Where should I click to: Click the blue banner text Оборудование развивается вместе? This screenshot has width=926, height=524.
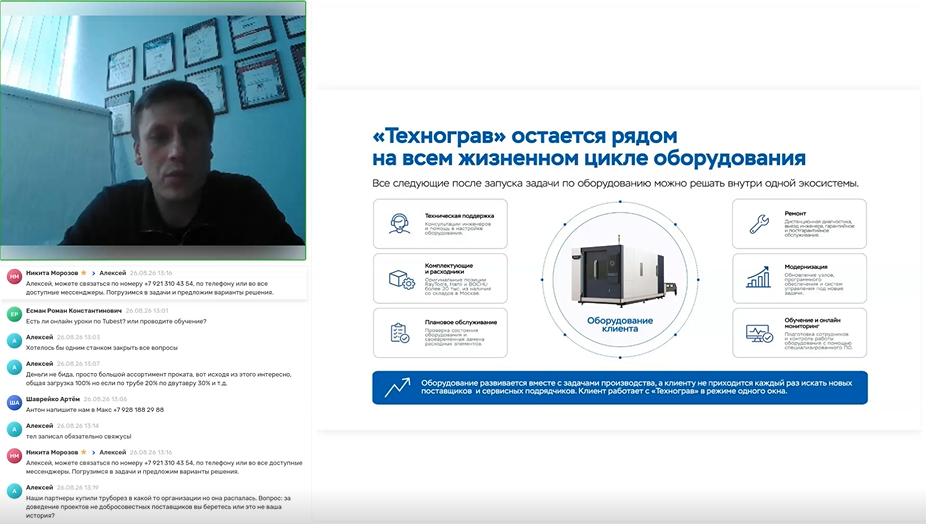pos(637,387)
